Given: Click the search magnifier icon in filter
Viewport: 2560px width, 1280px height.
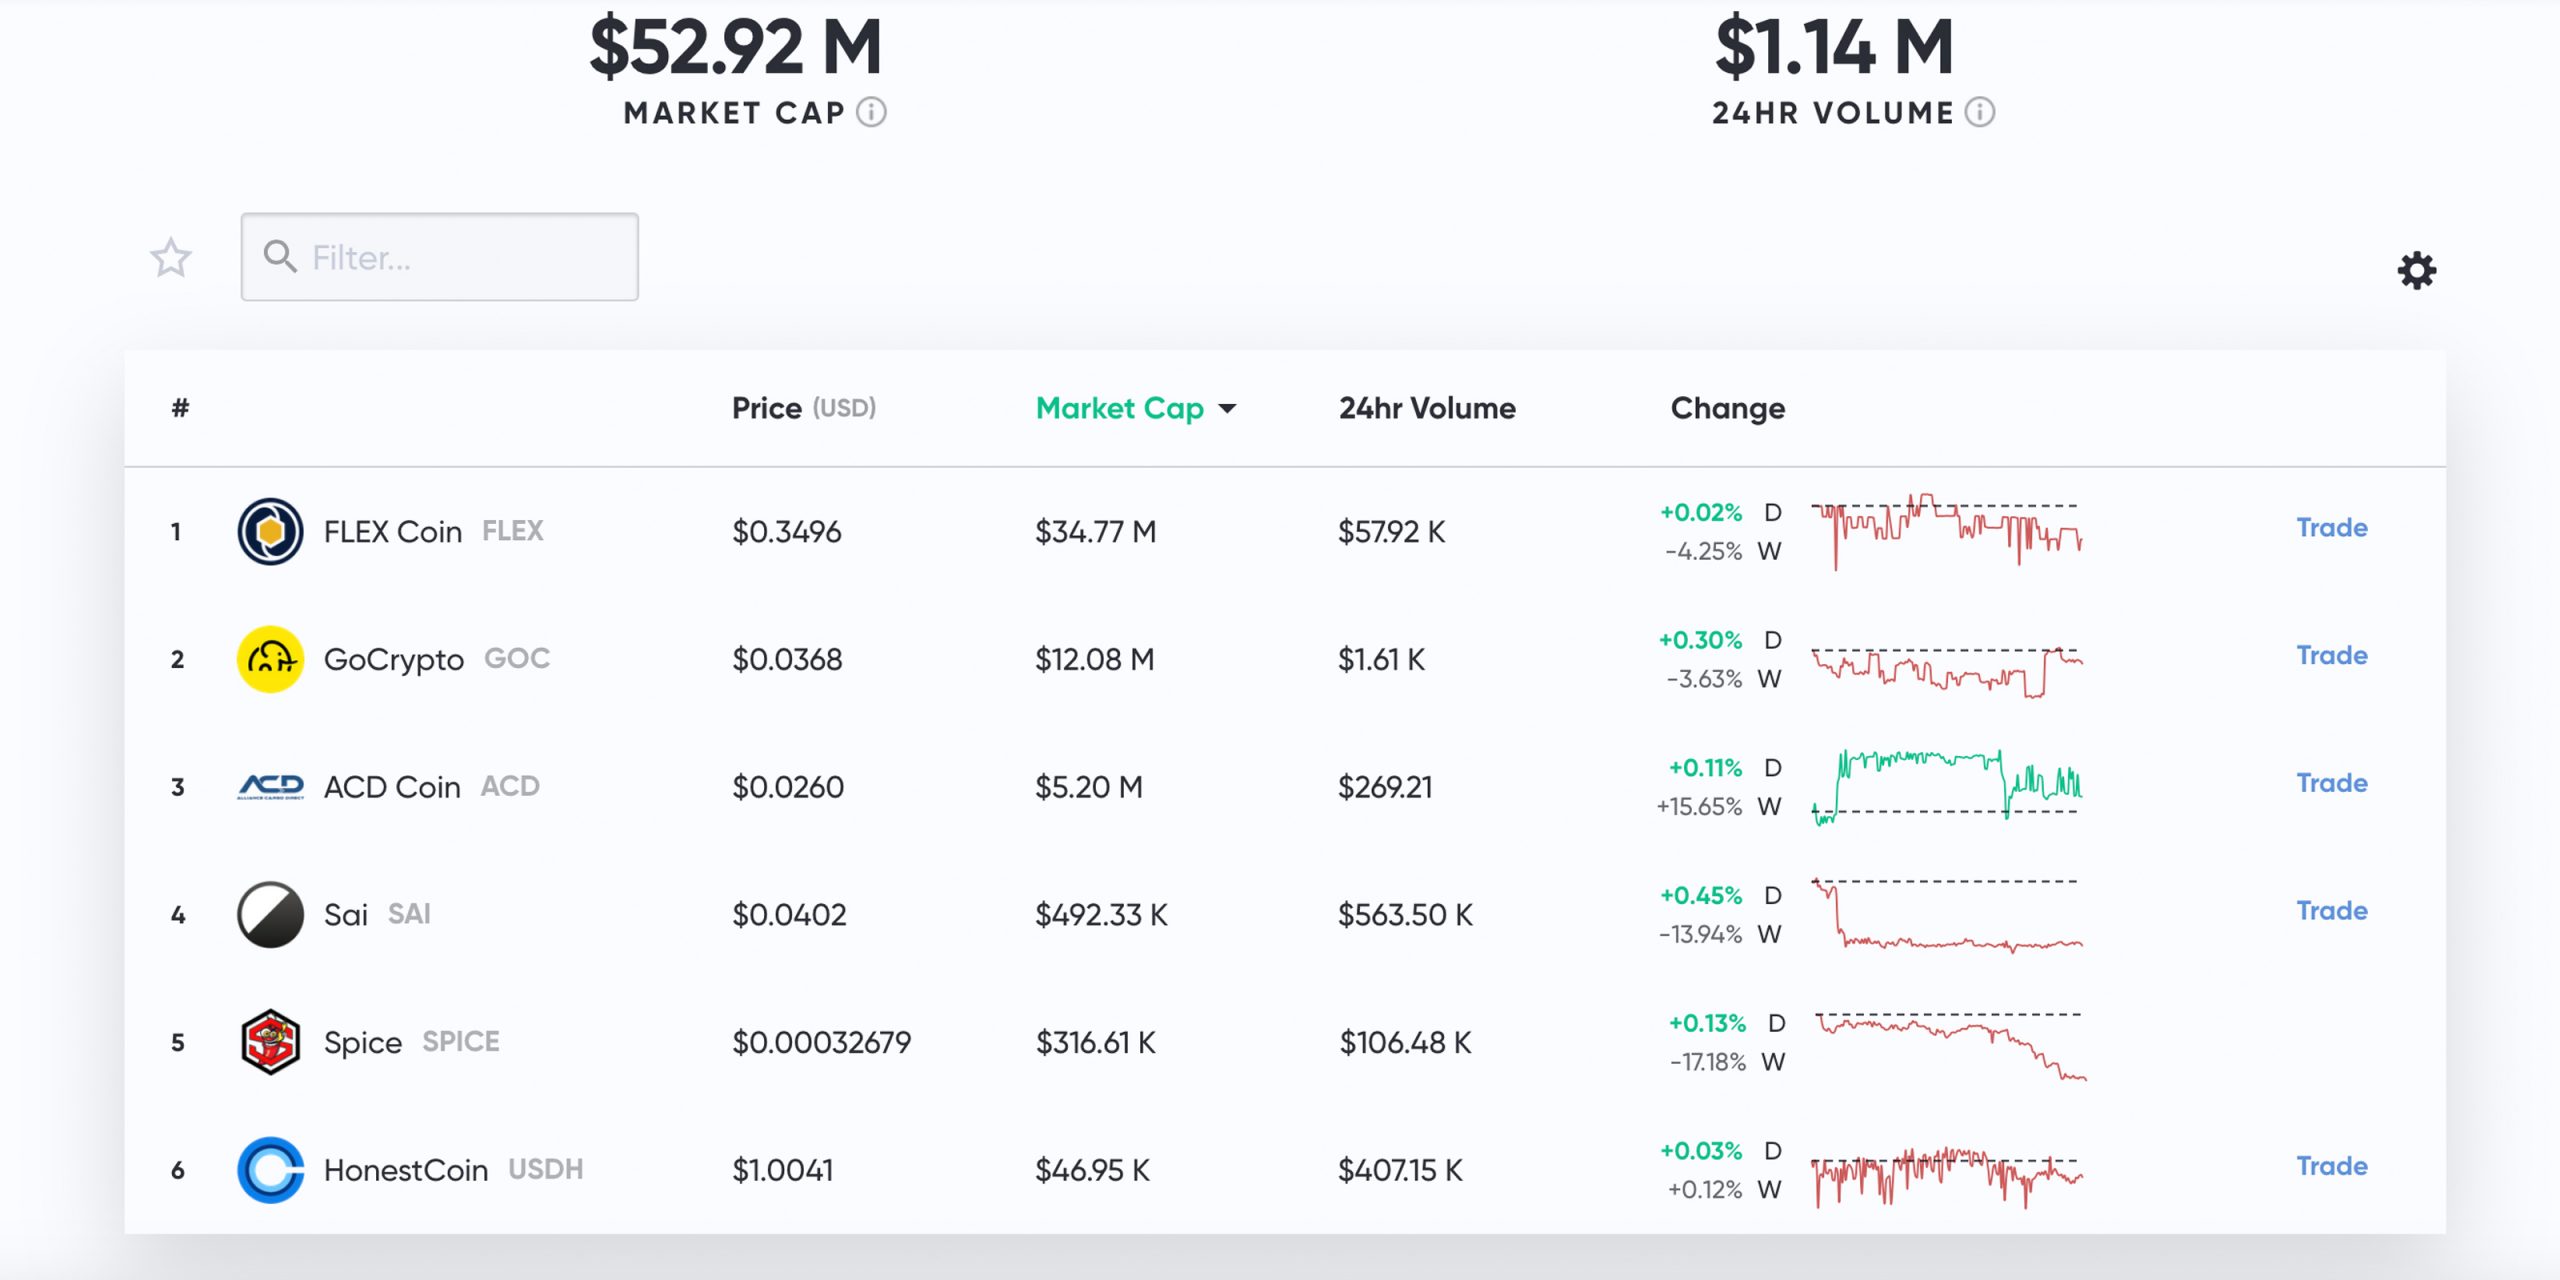Looking at the screenshot, I should (x=280, y=257).
